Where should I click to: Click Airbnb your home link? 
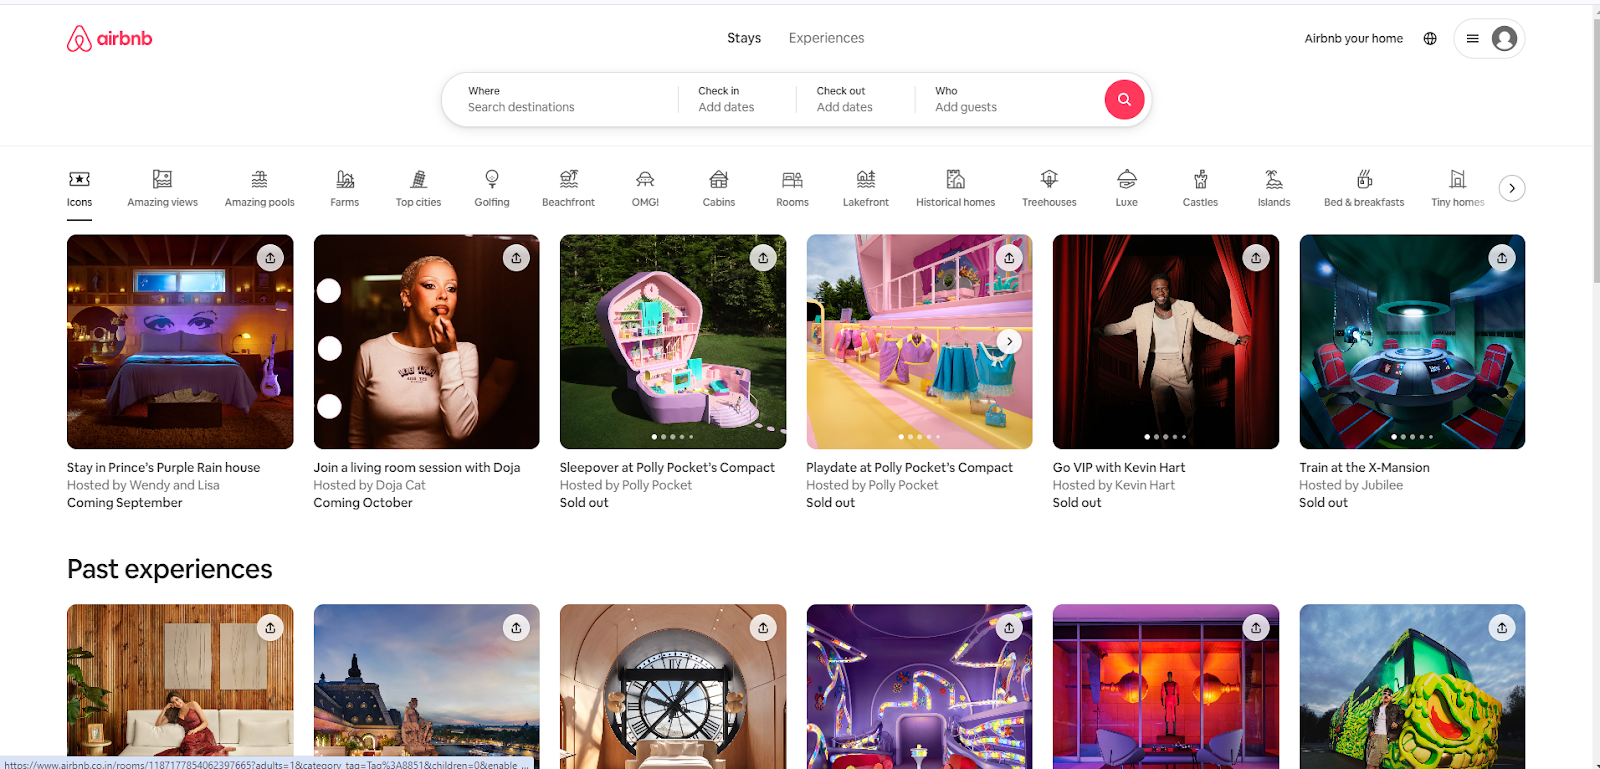[1353, 38]
